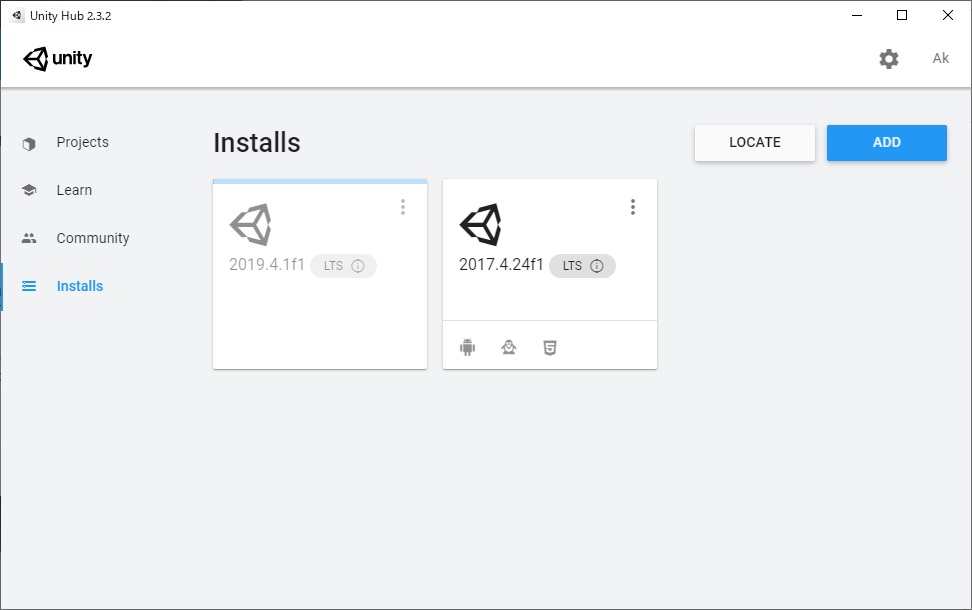Open the options menu for the 2019.4.1f1 install
This screenshot has height=610, width=972.
(403, 207)
